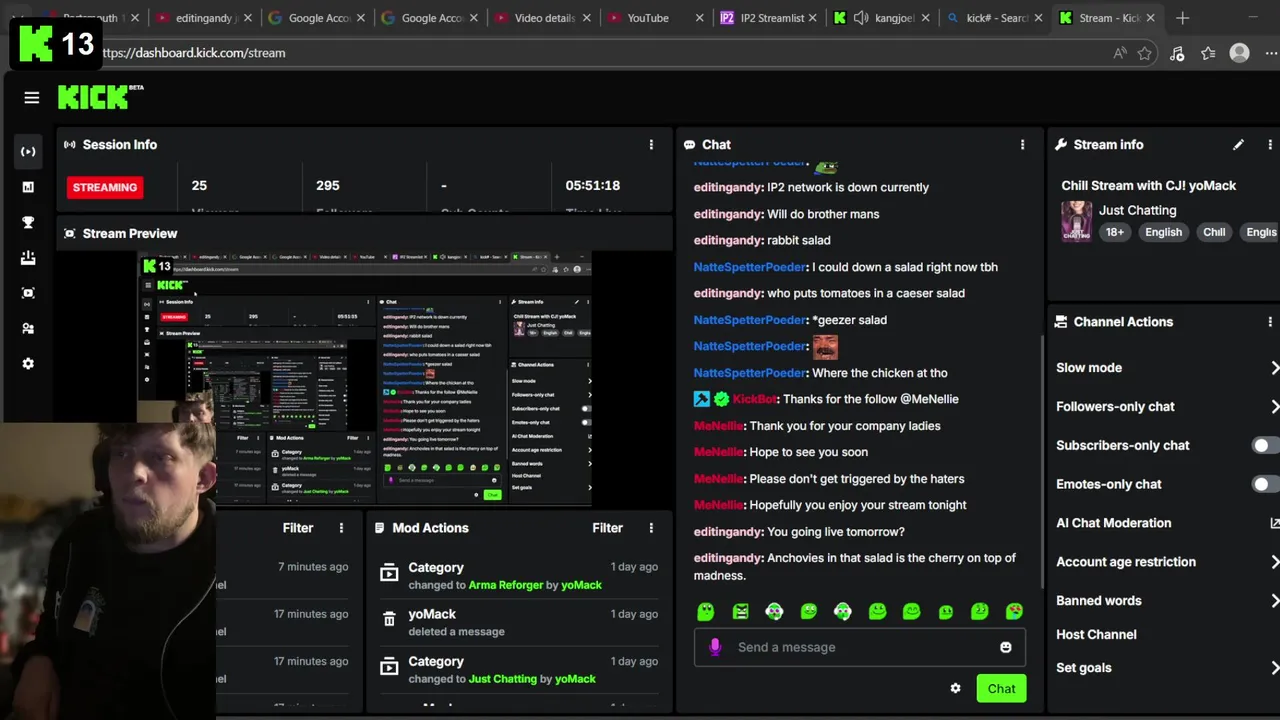Open the browser profile avatar
Image resolution: width=1280 pixels, height=720 pixels.
click(x=1240, y=53)
